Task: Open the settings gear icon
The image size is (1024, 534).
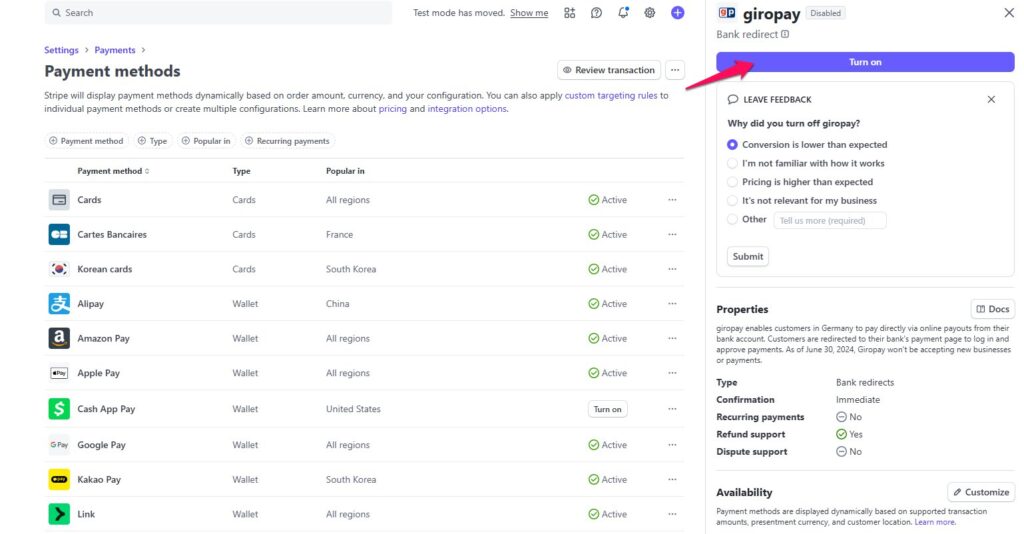Action: [650, 13]
